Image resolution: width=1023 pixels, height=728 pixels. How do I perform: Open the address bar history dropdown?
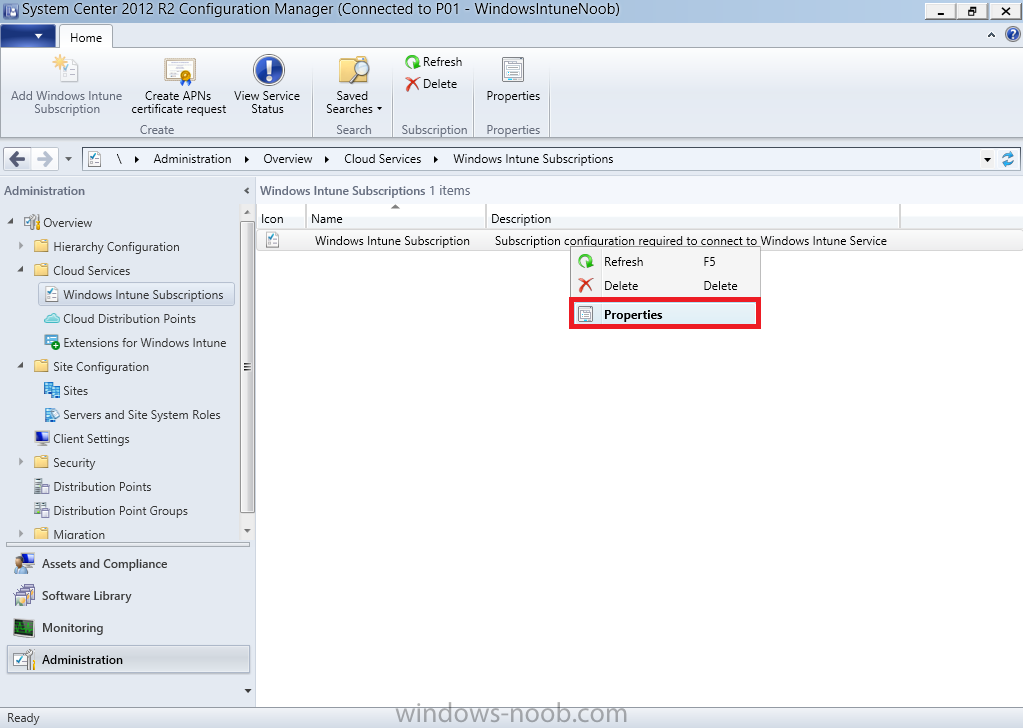tap(987, 159)
